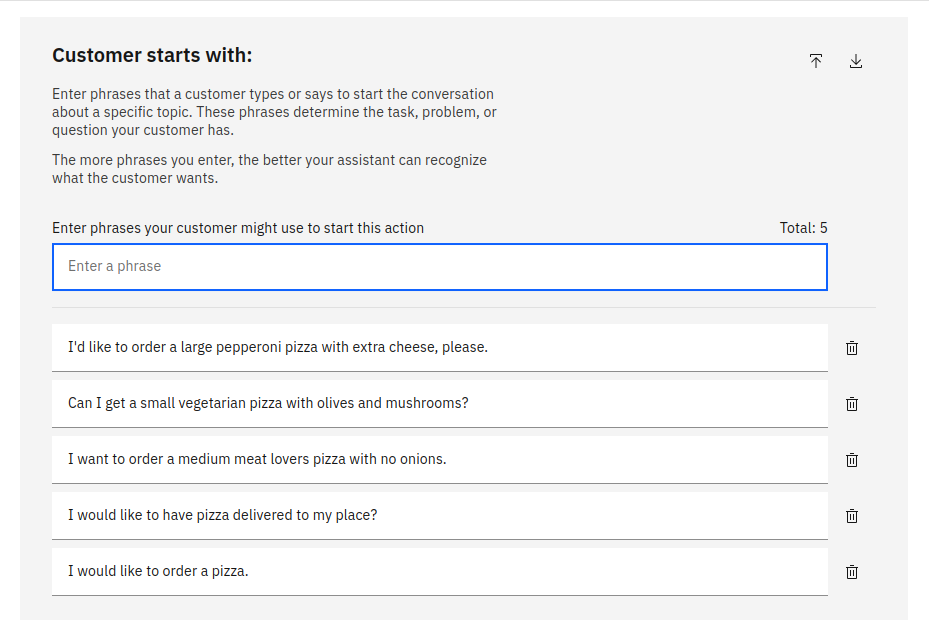The width and height of the screenshot is (929, 644).
Task: Focus the 'Enter a phrase' input field
Action: click(439, 267)
